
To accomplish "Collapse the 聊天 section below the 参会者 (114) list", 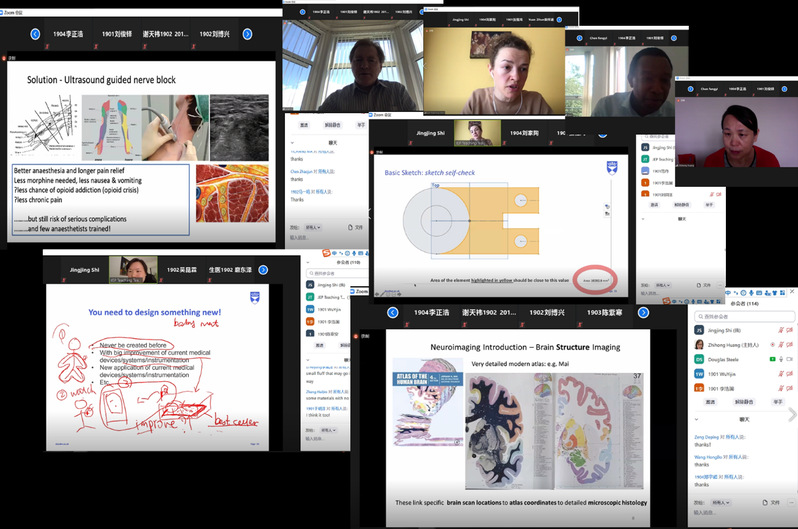I will [x=695, y=419].
